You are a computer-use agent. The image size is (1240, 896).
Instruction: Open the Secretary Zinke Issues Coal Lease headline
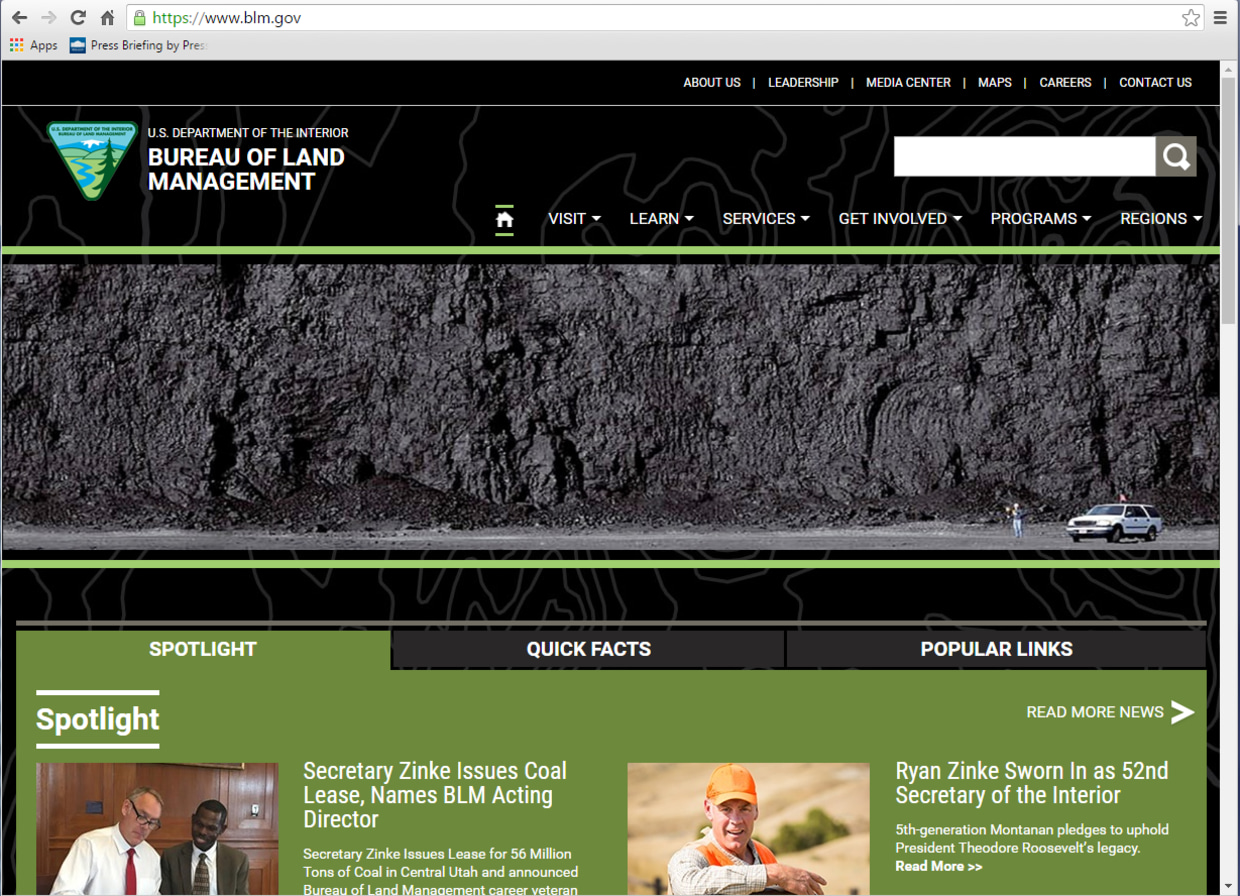click(x=435, y=795)
